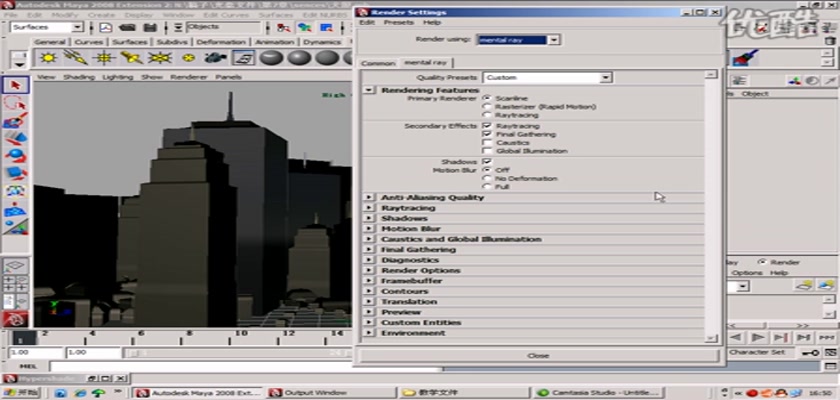Open the Render using dropdown
Image resolution: width=840 pixels, height=400 pixels.
coord(554,40)
